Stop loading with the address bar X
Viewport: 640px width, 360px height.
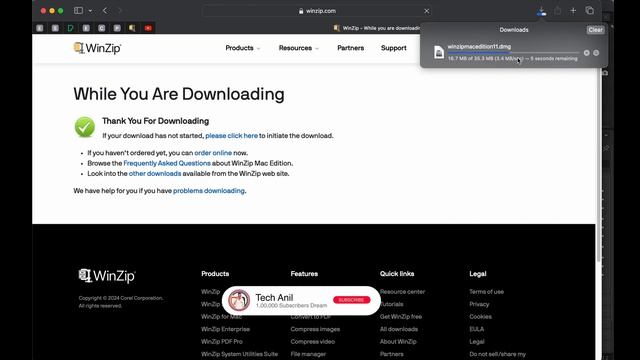point(427,11)
